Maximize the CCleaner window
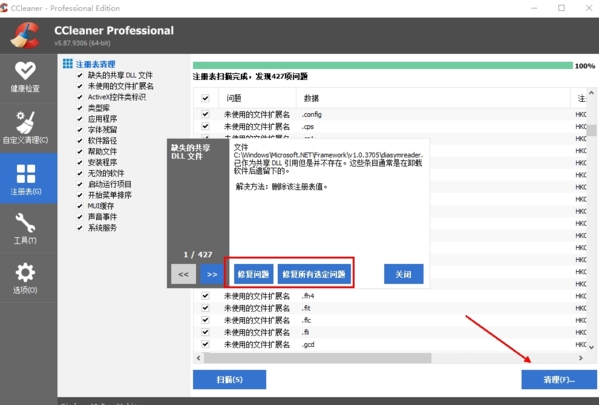The width and height of the screenshot is (599, 405). point(561,8)
